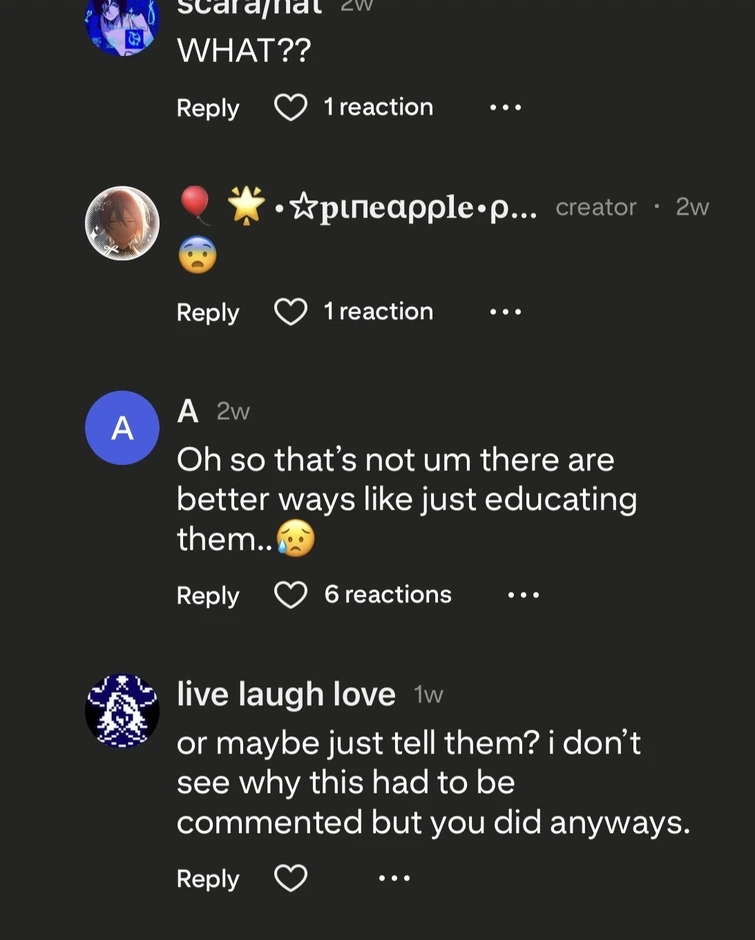Open more options for WHAT?? comment
755x940 pixels.
tap(505, 107)
